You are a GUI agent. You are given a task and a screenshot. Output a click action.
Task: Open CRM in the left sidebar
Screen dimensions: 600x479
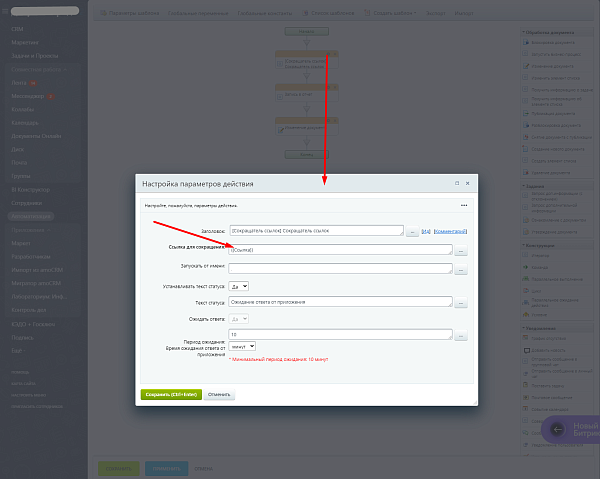(17, 29)
